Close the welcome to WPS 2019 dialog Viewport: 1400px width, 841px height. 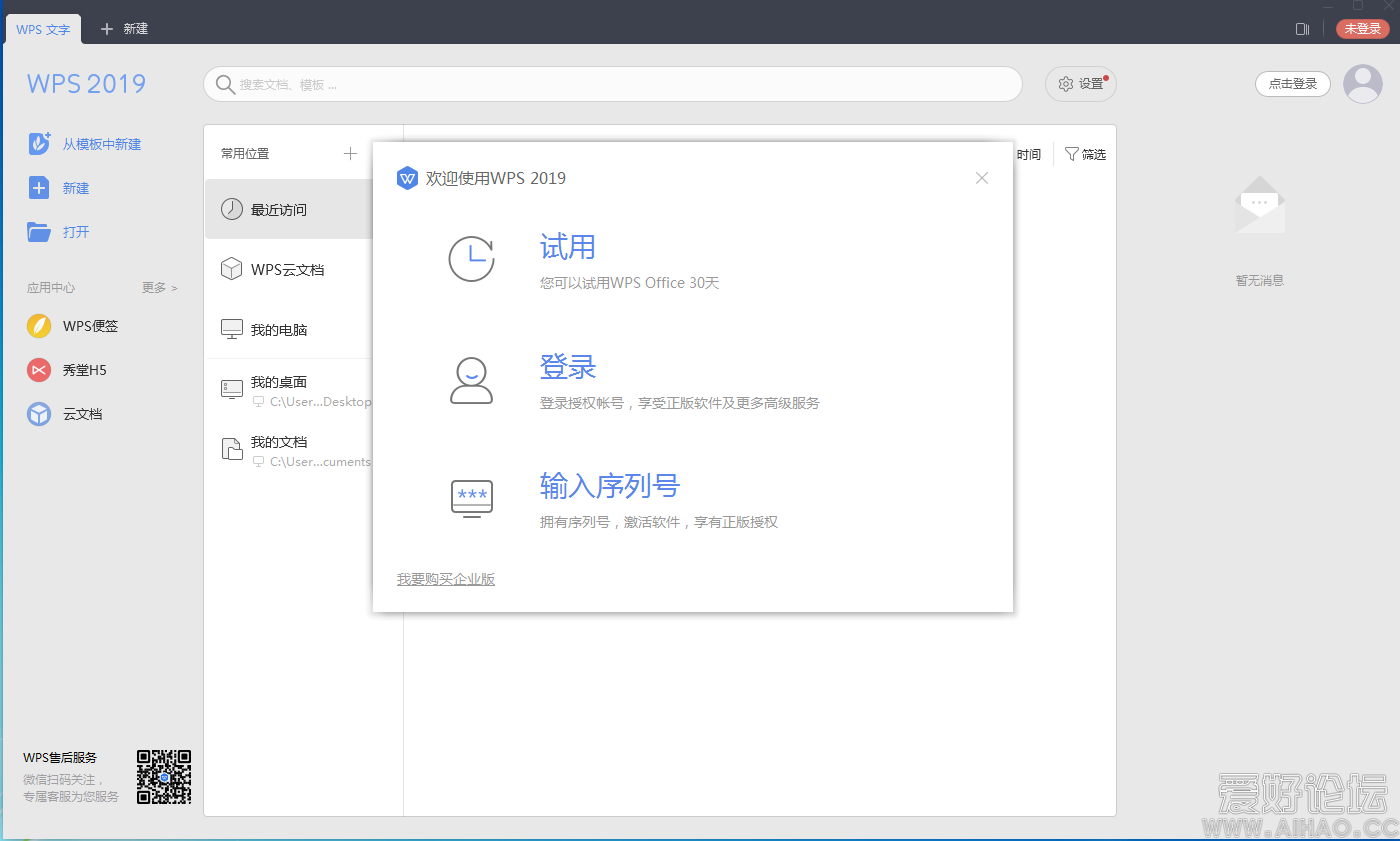(981, 178)
